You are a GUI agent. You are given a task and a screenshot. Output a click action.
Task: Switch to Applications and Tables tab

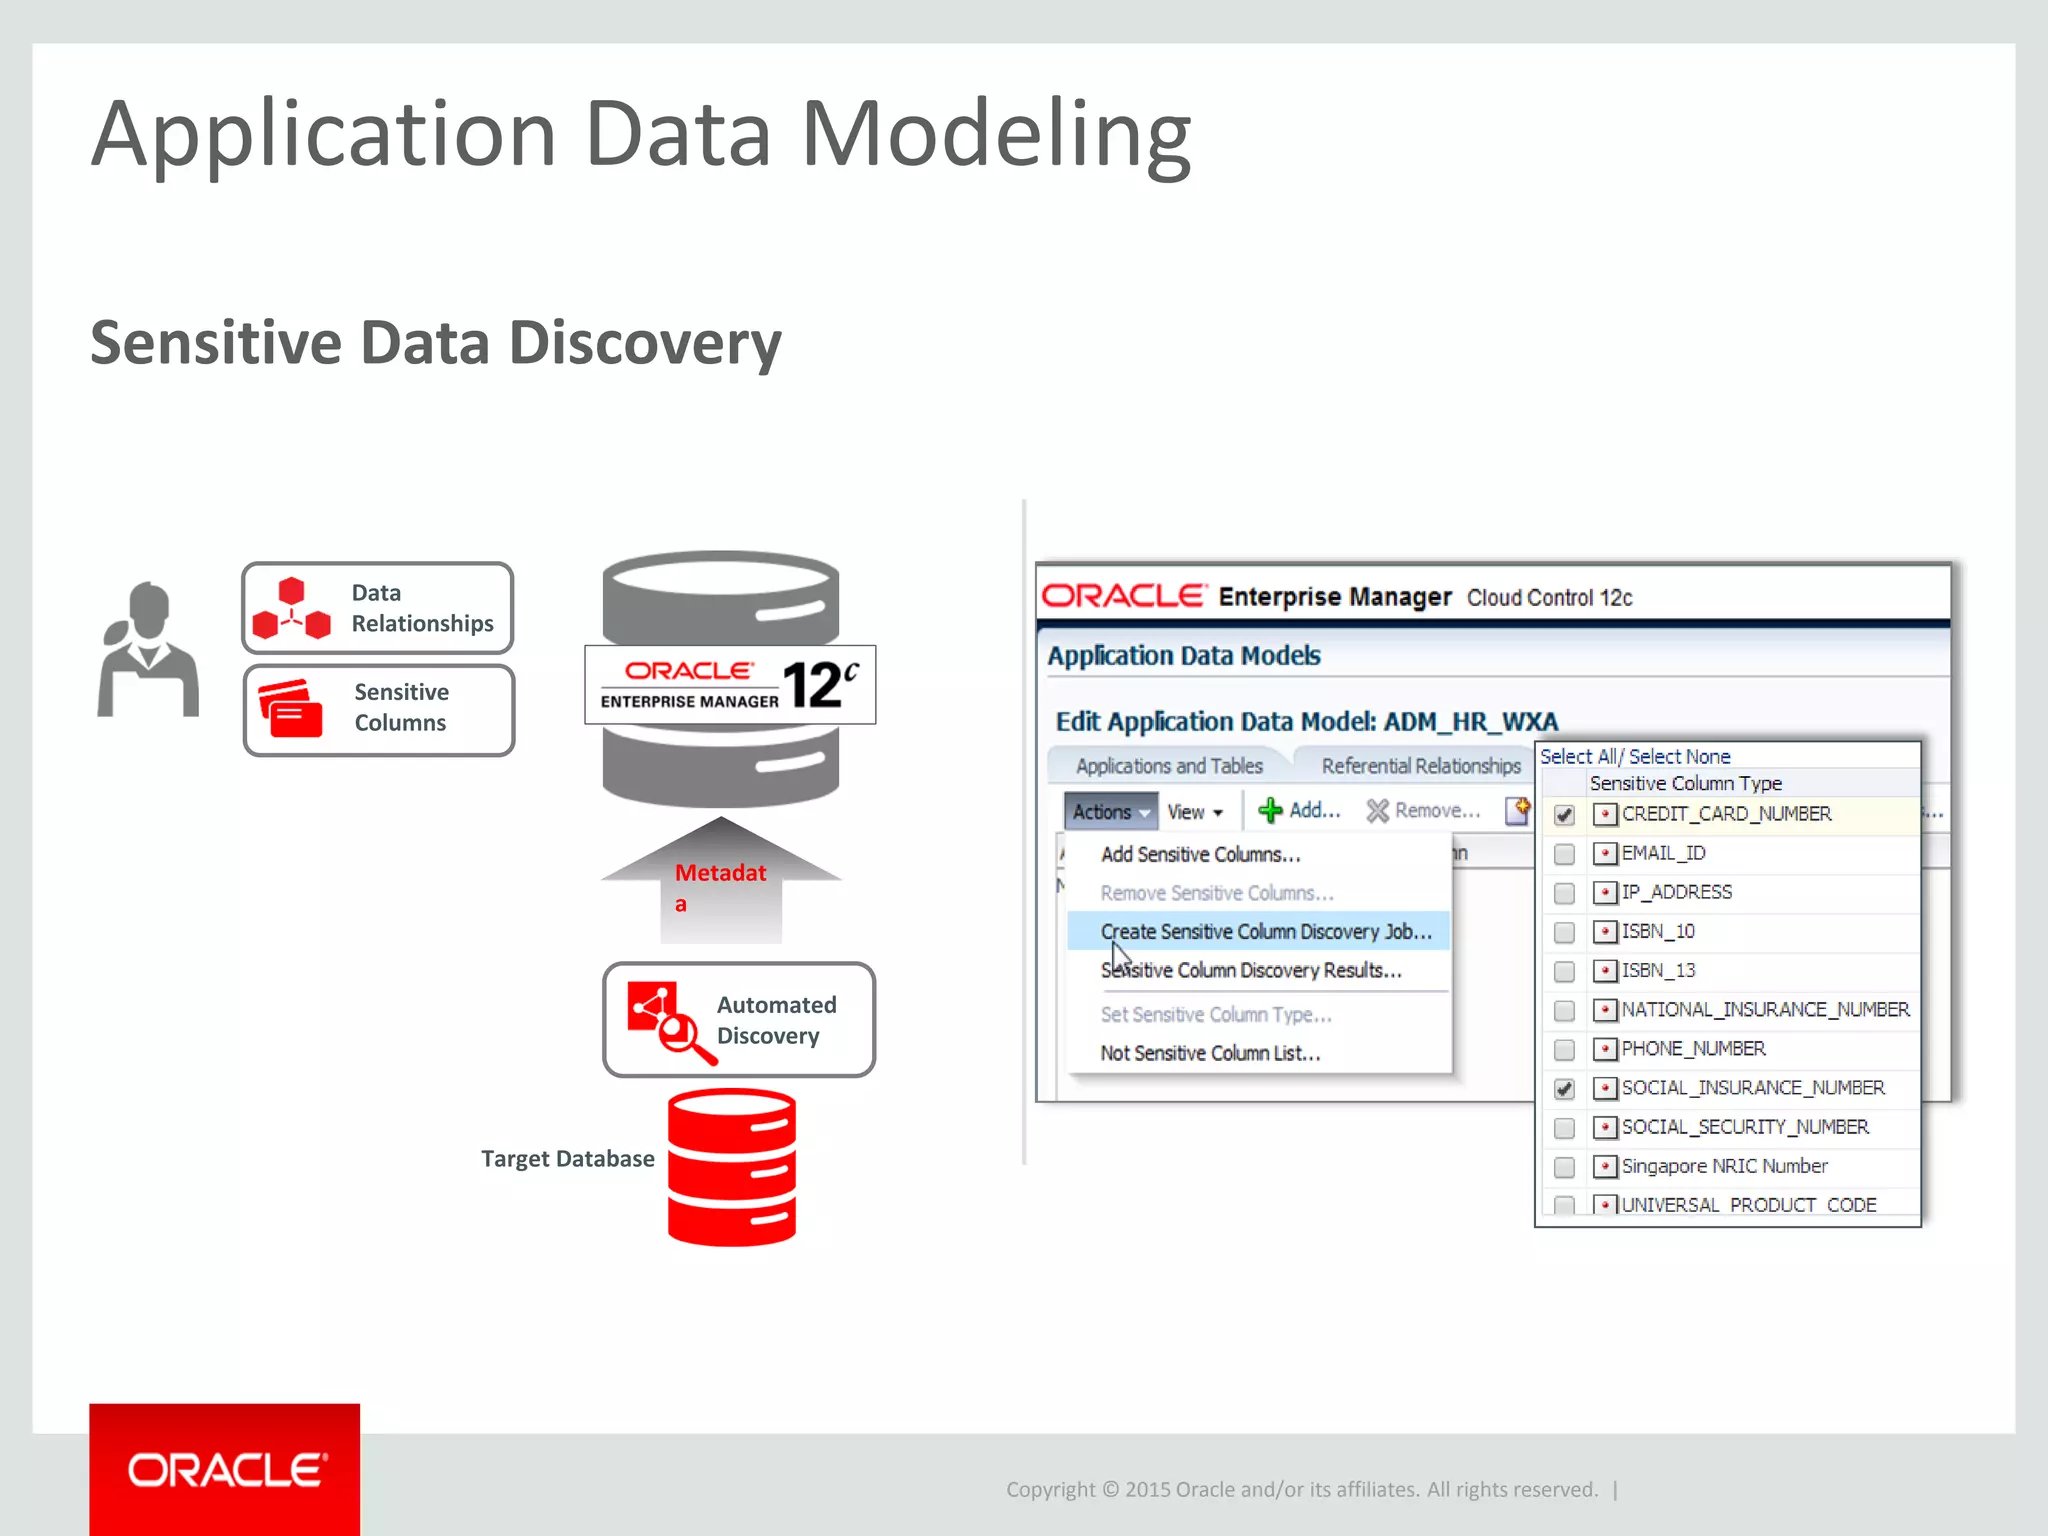pos(1169,766)
